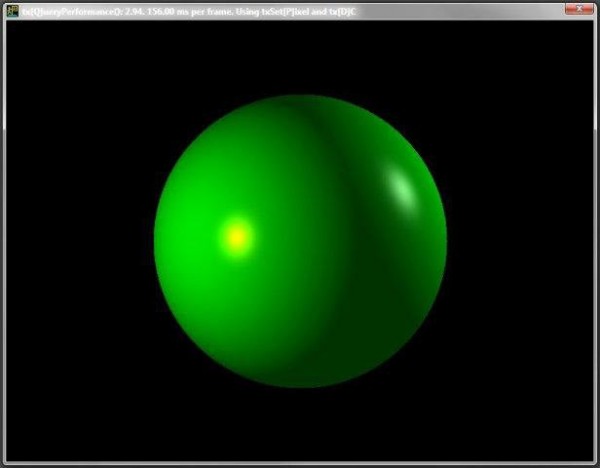
Task: Click the leftmost edge of the green sphere
Action: [x=156, y=242]
